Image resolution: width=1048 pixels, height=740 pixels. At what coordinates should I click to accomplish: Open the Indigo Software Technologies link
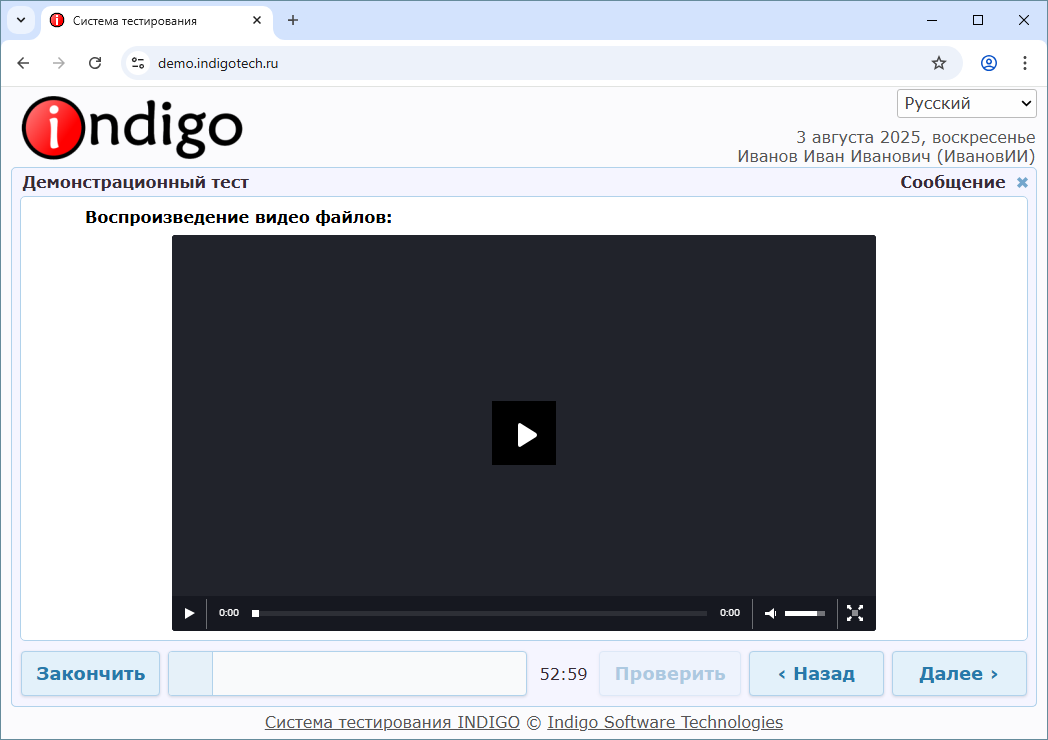point(665,723)
